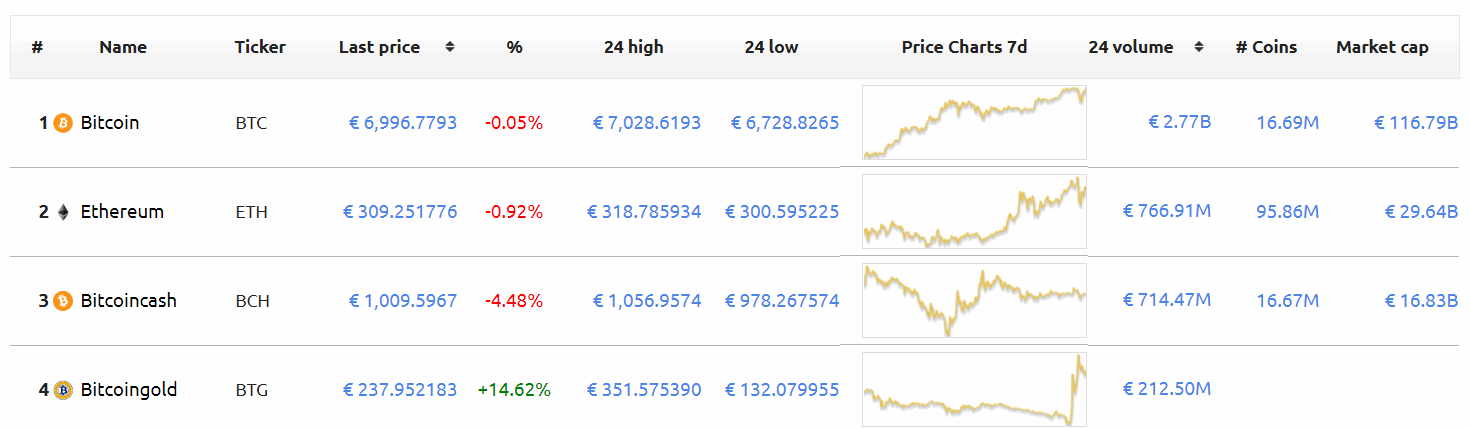Click the Market cap column header
Screen dimensions: 1470x428
pos(1382,47)
